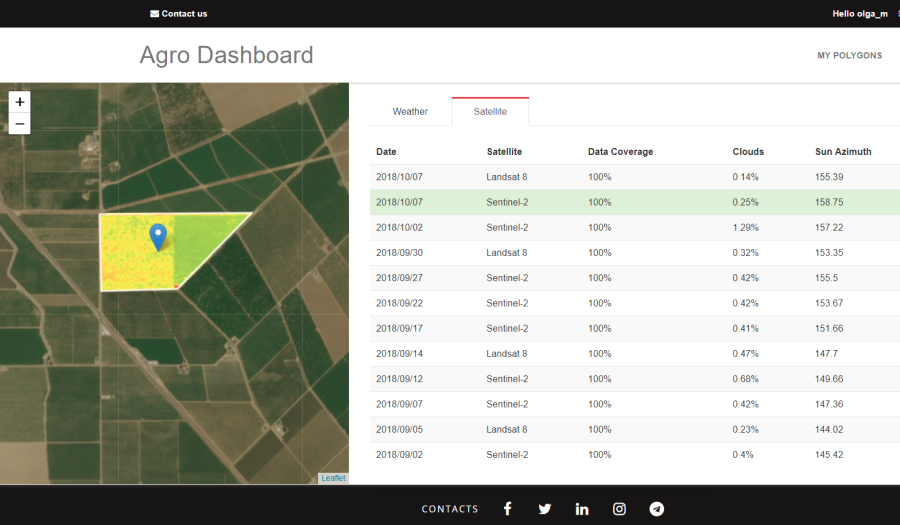Screen dimensions: 900x525
Task: Click the Data Coverage column header
Action: [620, 151]
